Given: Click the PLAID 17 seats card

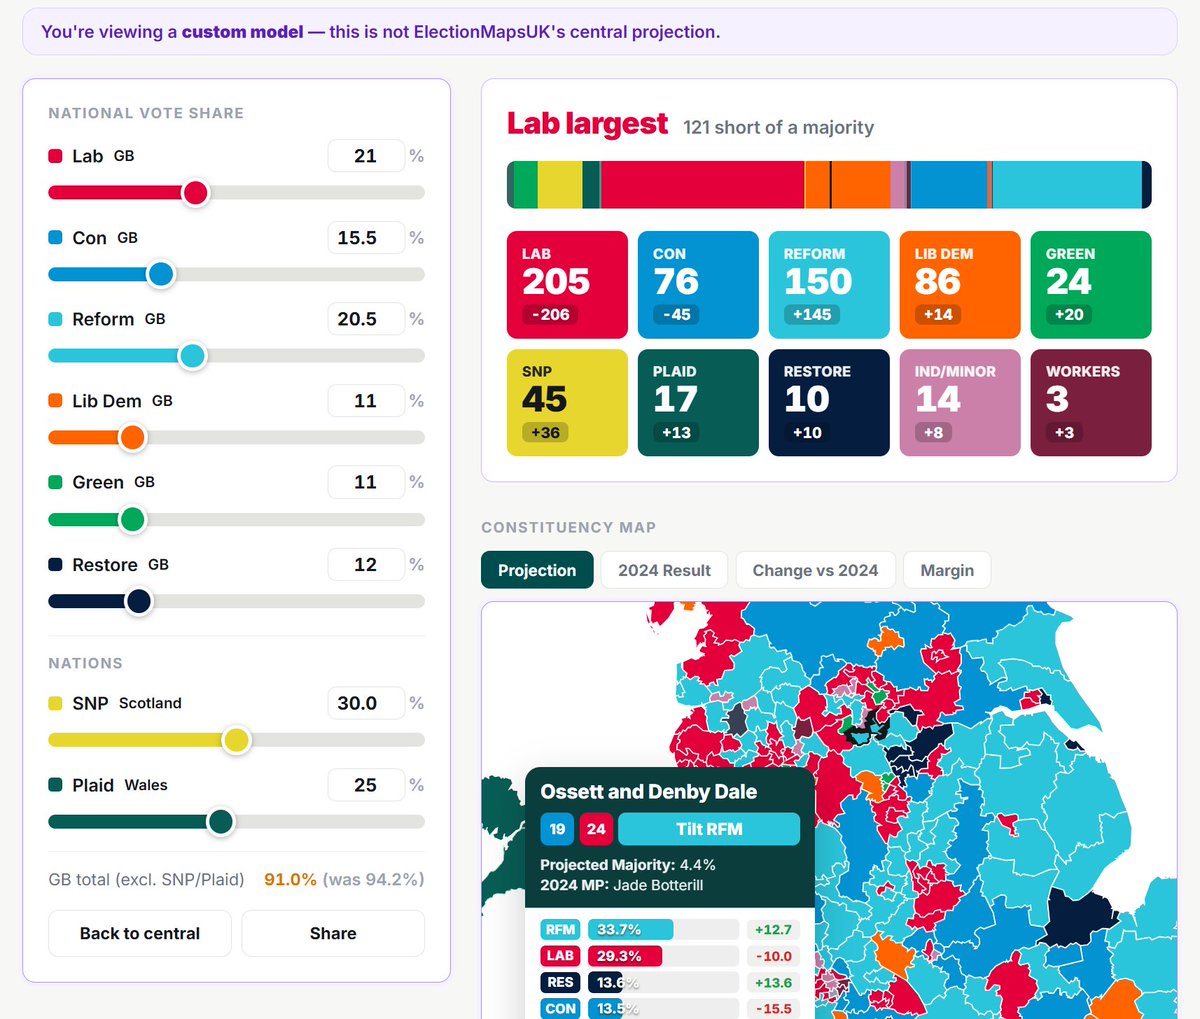Looking at the screenshot, I should point(698,402).
